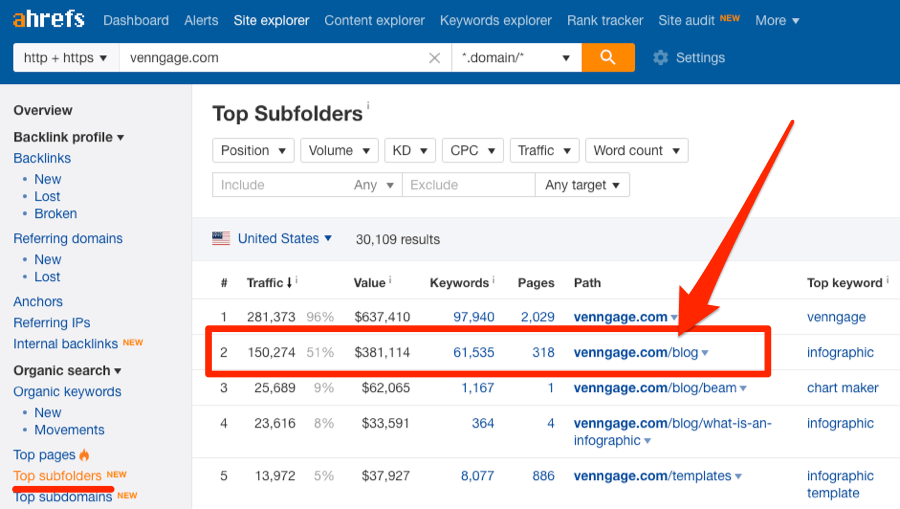
Task: Open the Traffic filter dropdown
Action: [545, 150]
